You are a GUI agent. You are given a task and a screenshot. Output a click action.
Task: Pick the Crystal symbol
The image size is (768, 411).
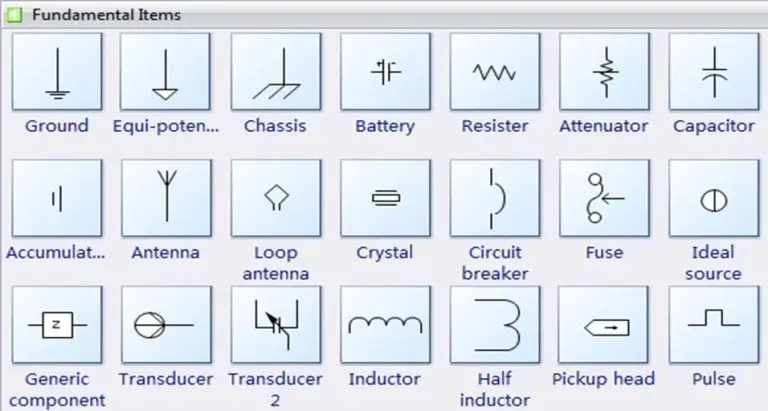click(385, 198)
